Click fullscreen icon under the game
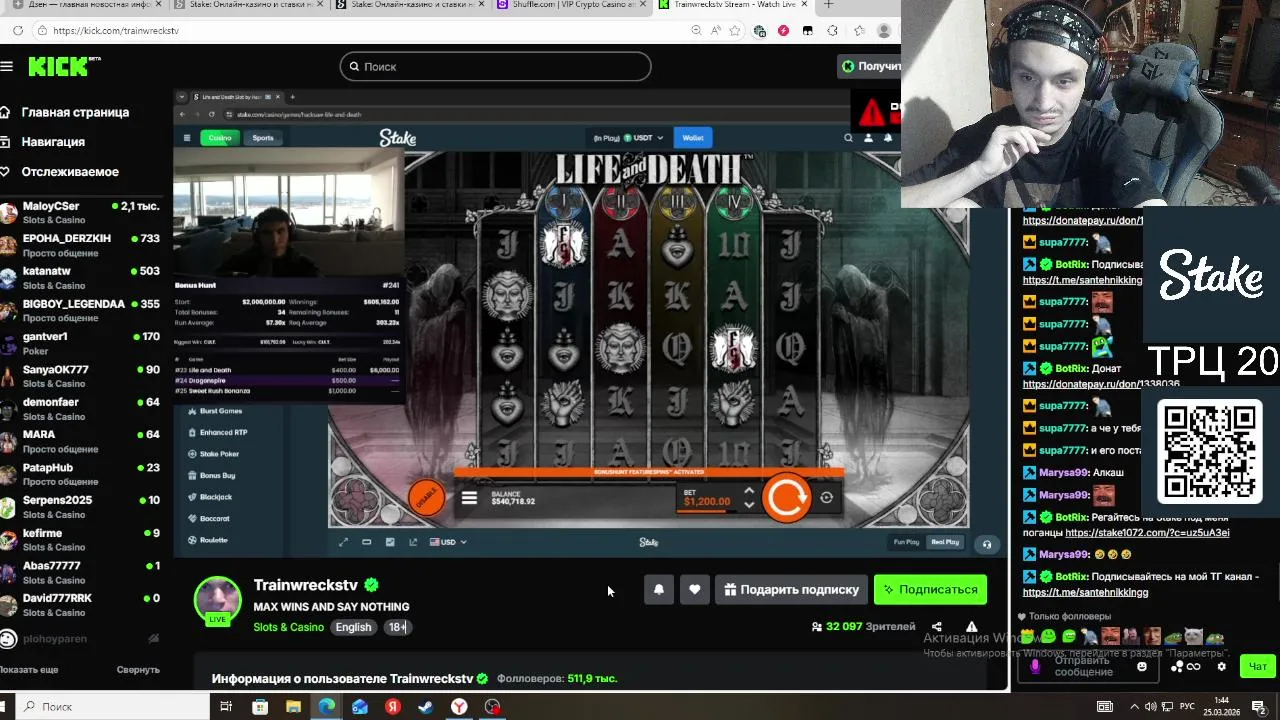 click(x=343, y=542)
